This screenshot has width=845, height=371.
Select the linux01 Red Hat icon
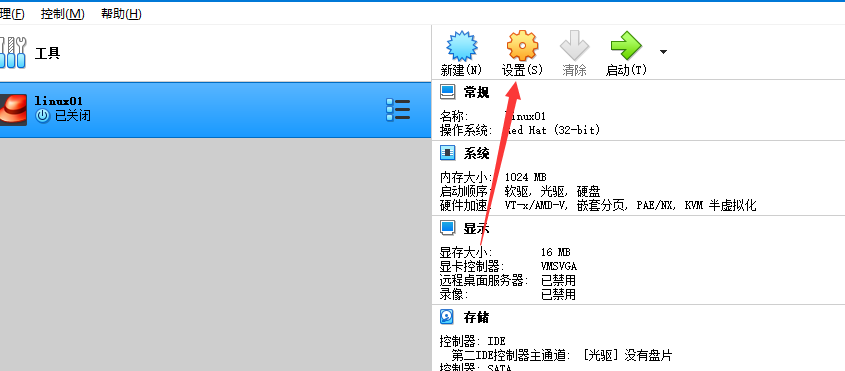coord(13,109)
